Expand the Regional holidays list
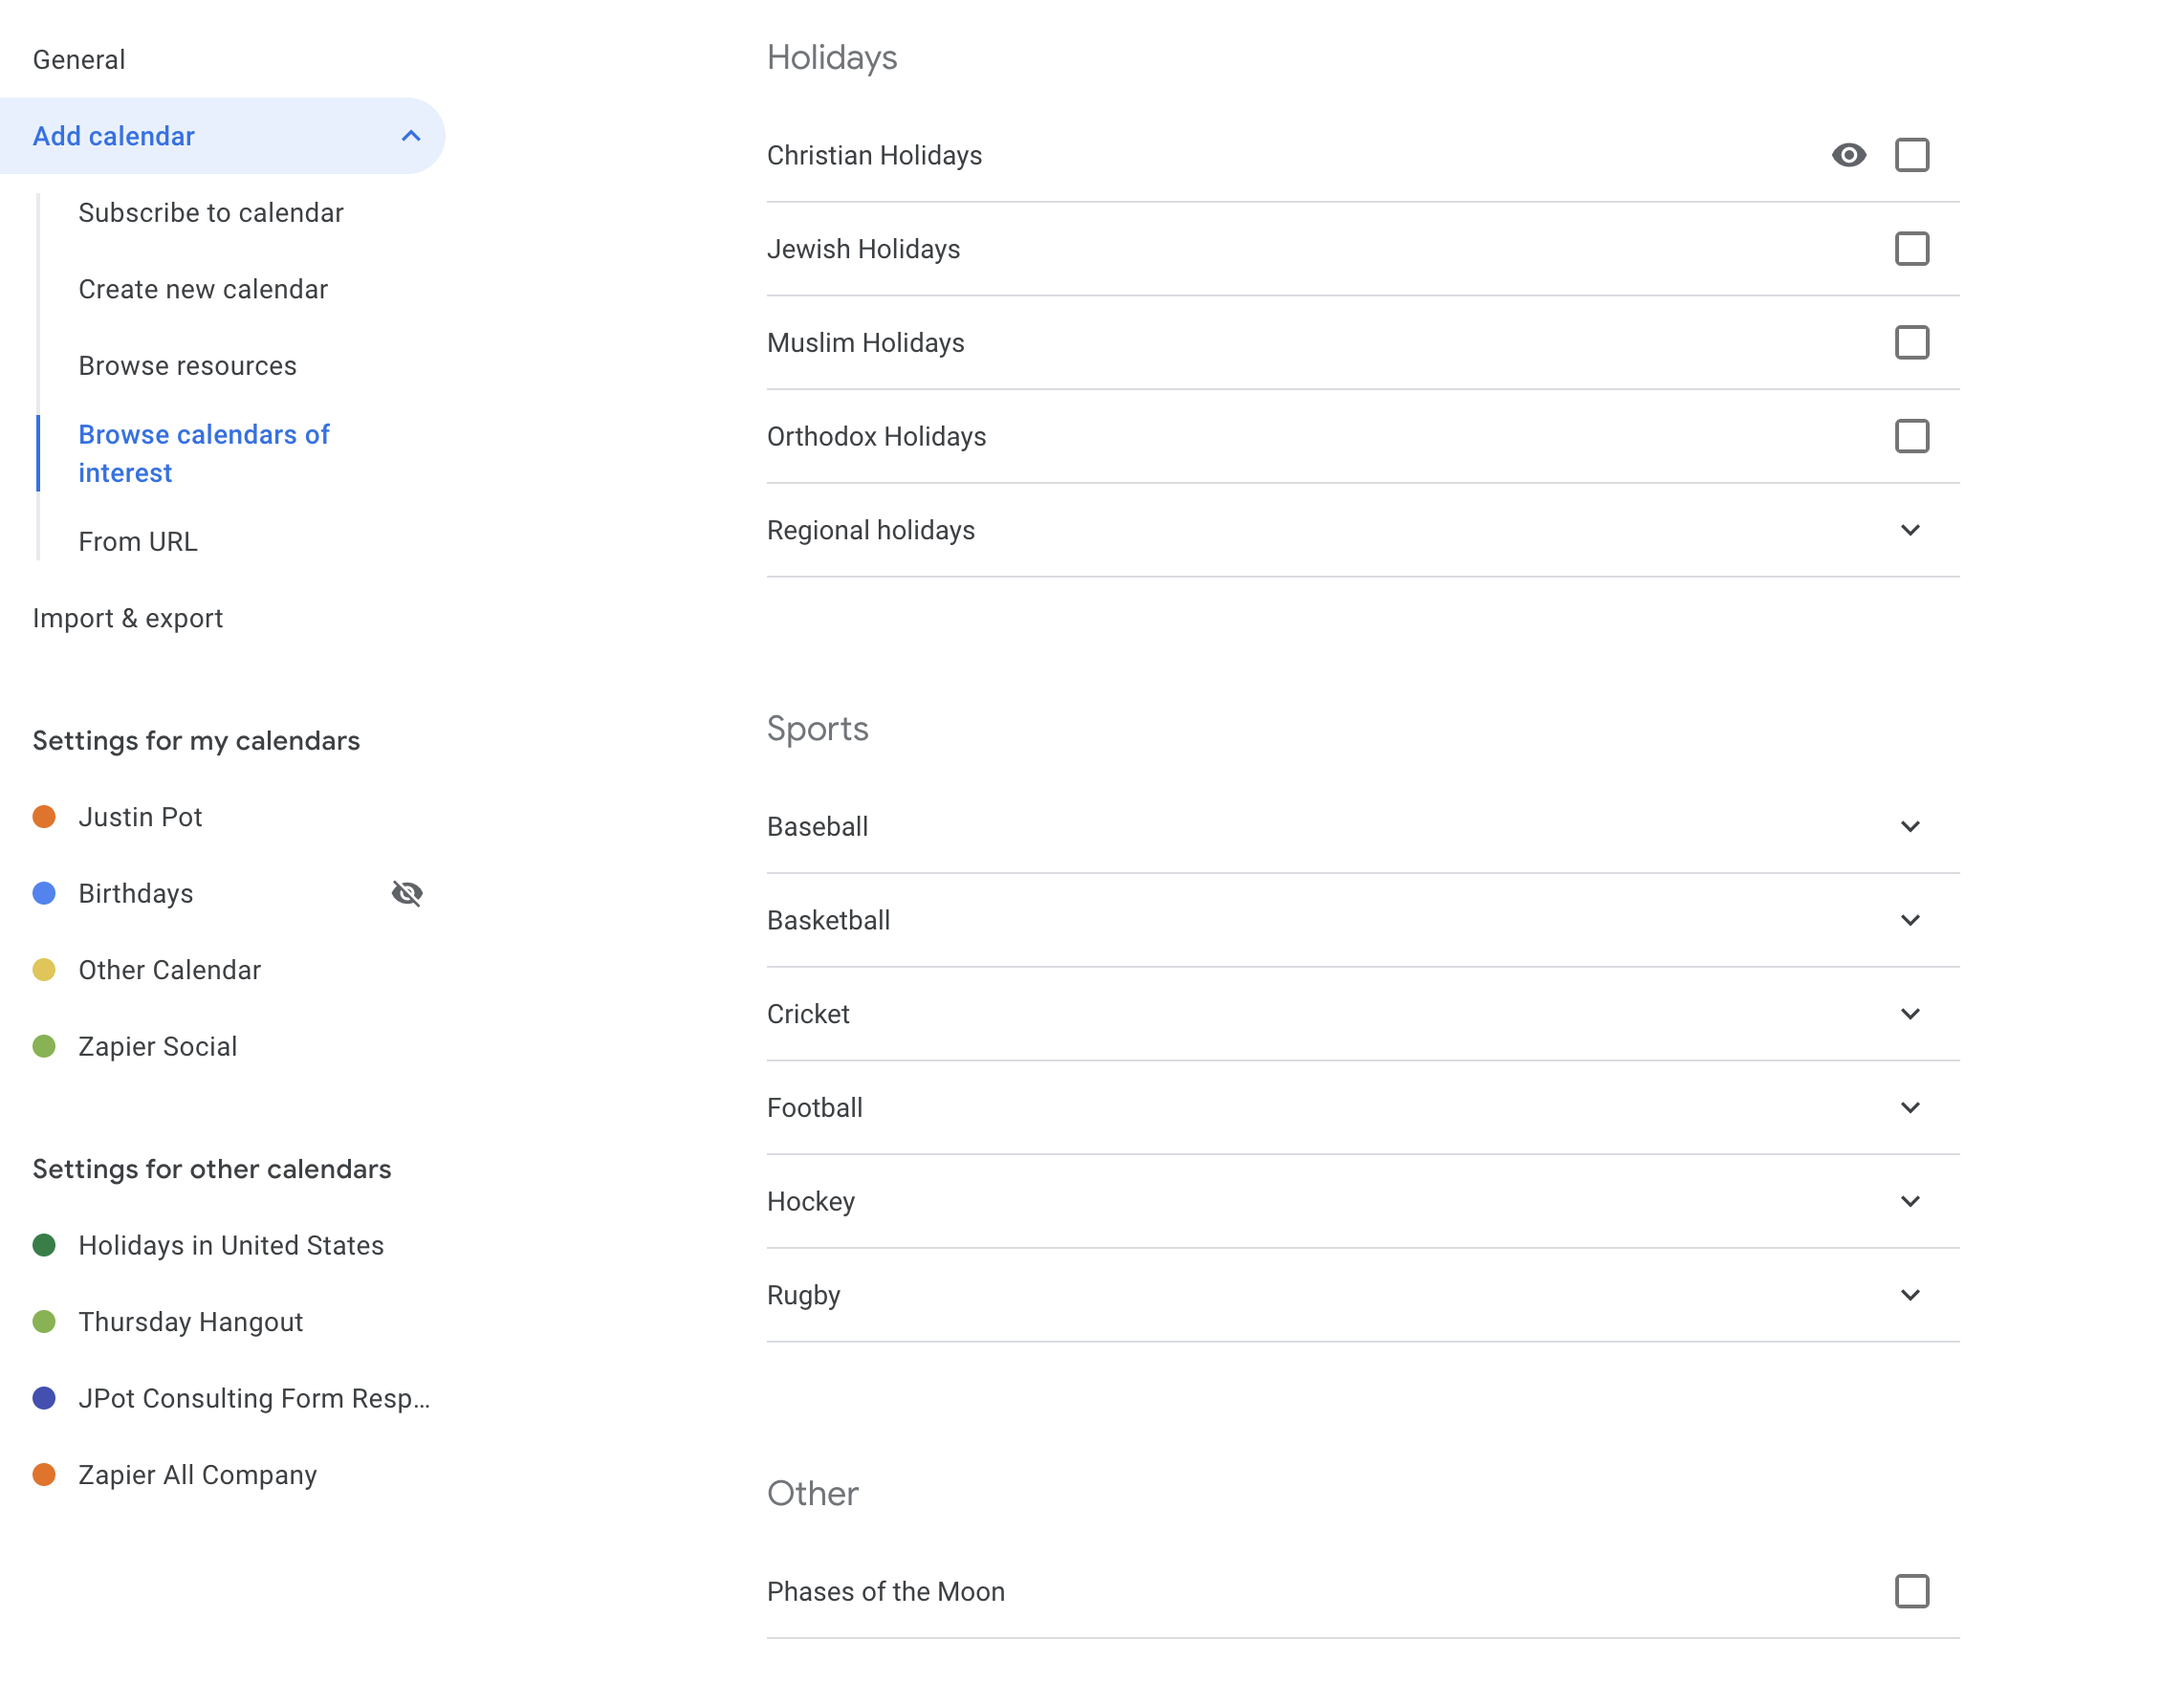 pyautogui.click(x=1909, y=530)
